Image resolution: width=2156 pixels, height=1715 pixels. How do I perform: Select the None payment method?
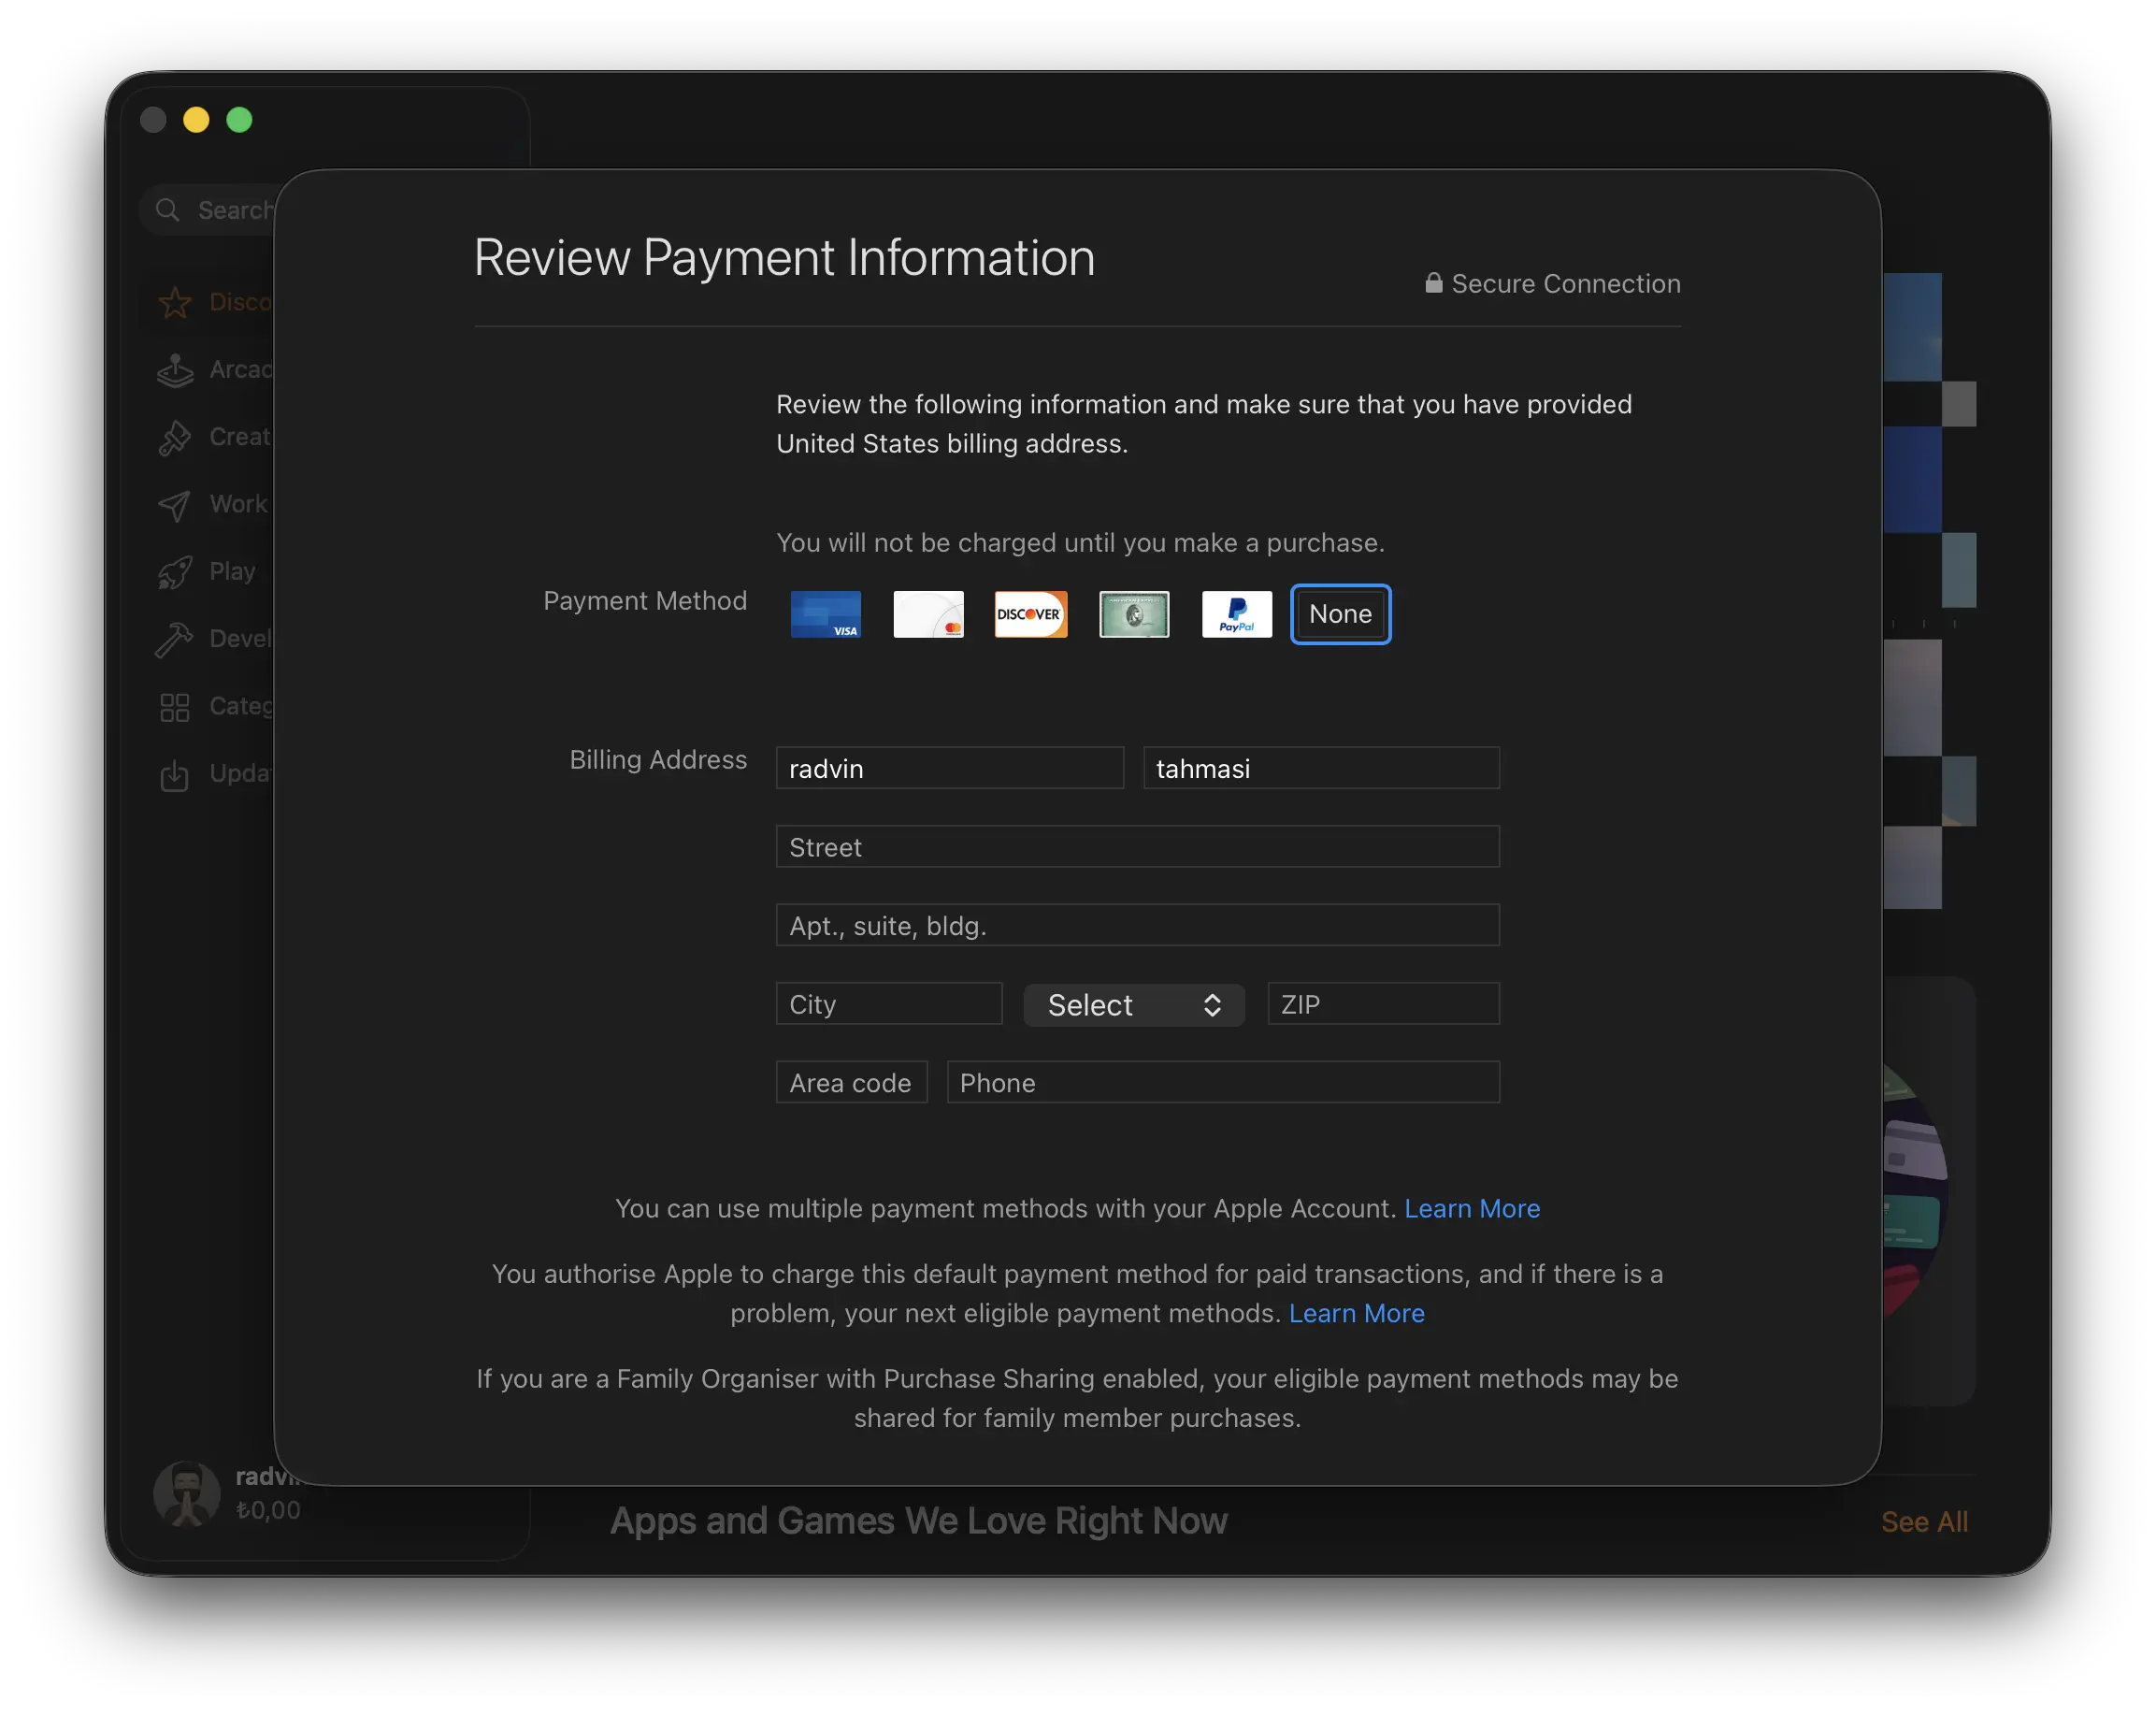1340,614
